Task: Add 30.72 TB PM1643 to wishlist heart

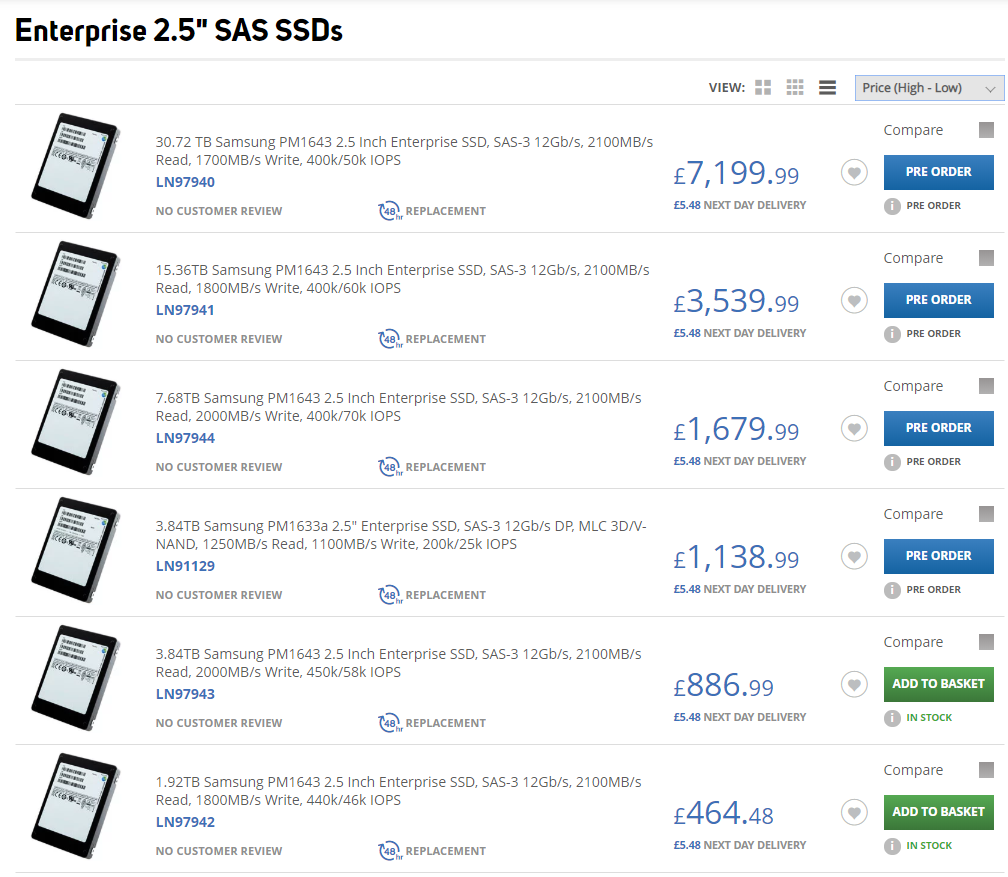Action: (854, 172)
